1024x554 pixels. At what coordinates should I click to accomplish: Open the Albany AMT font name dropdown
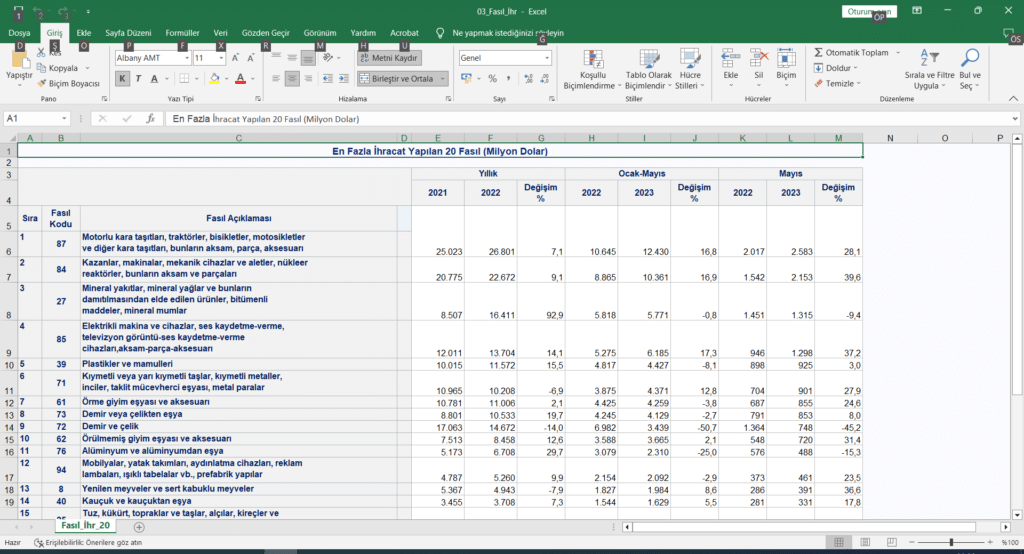click(187, 58)
